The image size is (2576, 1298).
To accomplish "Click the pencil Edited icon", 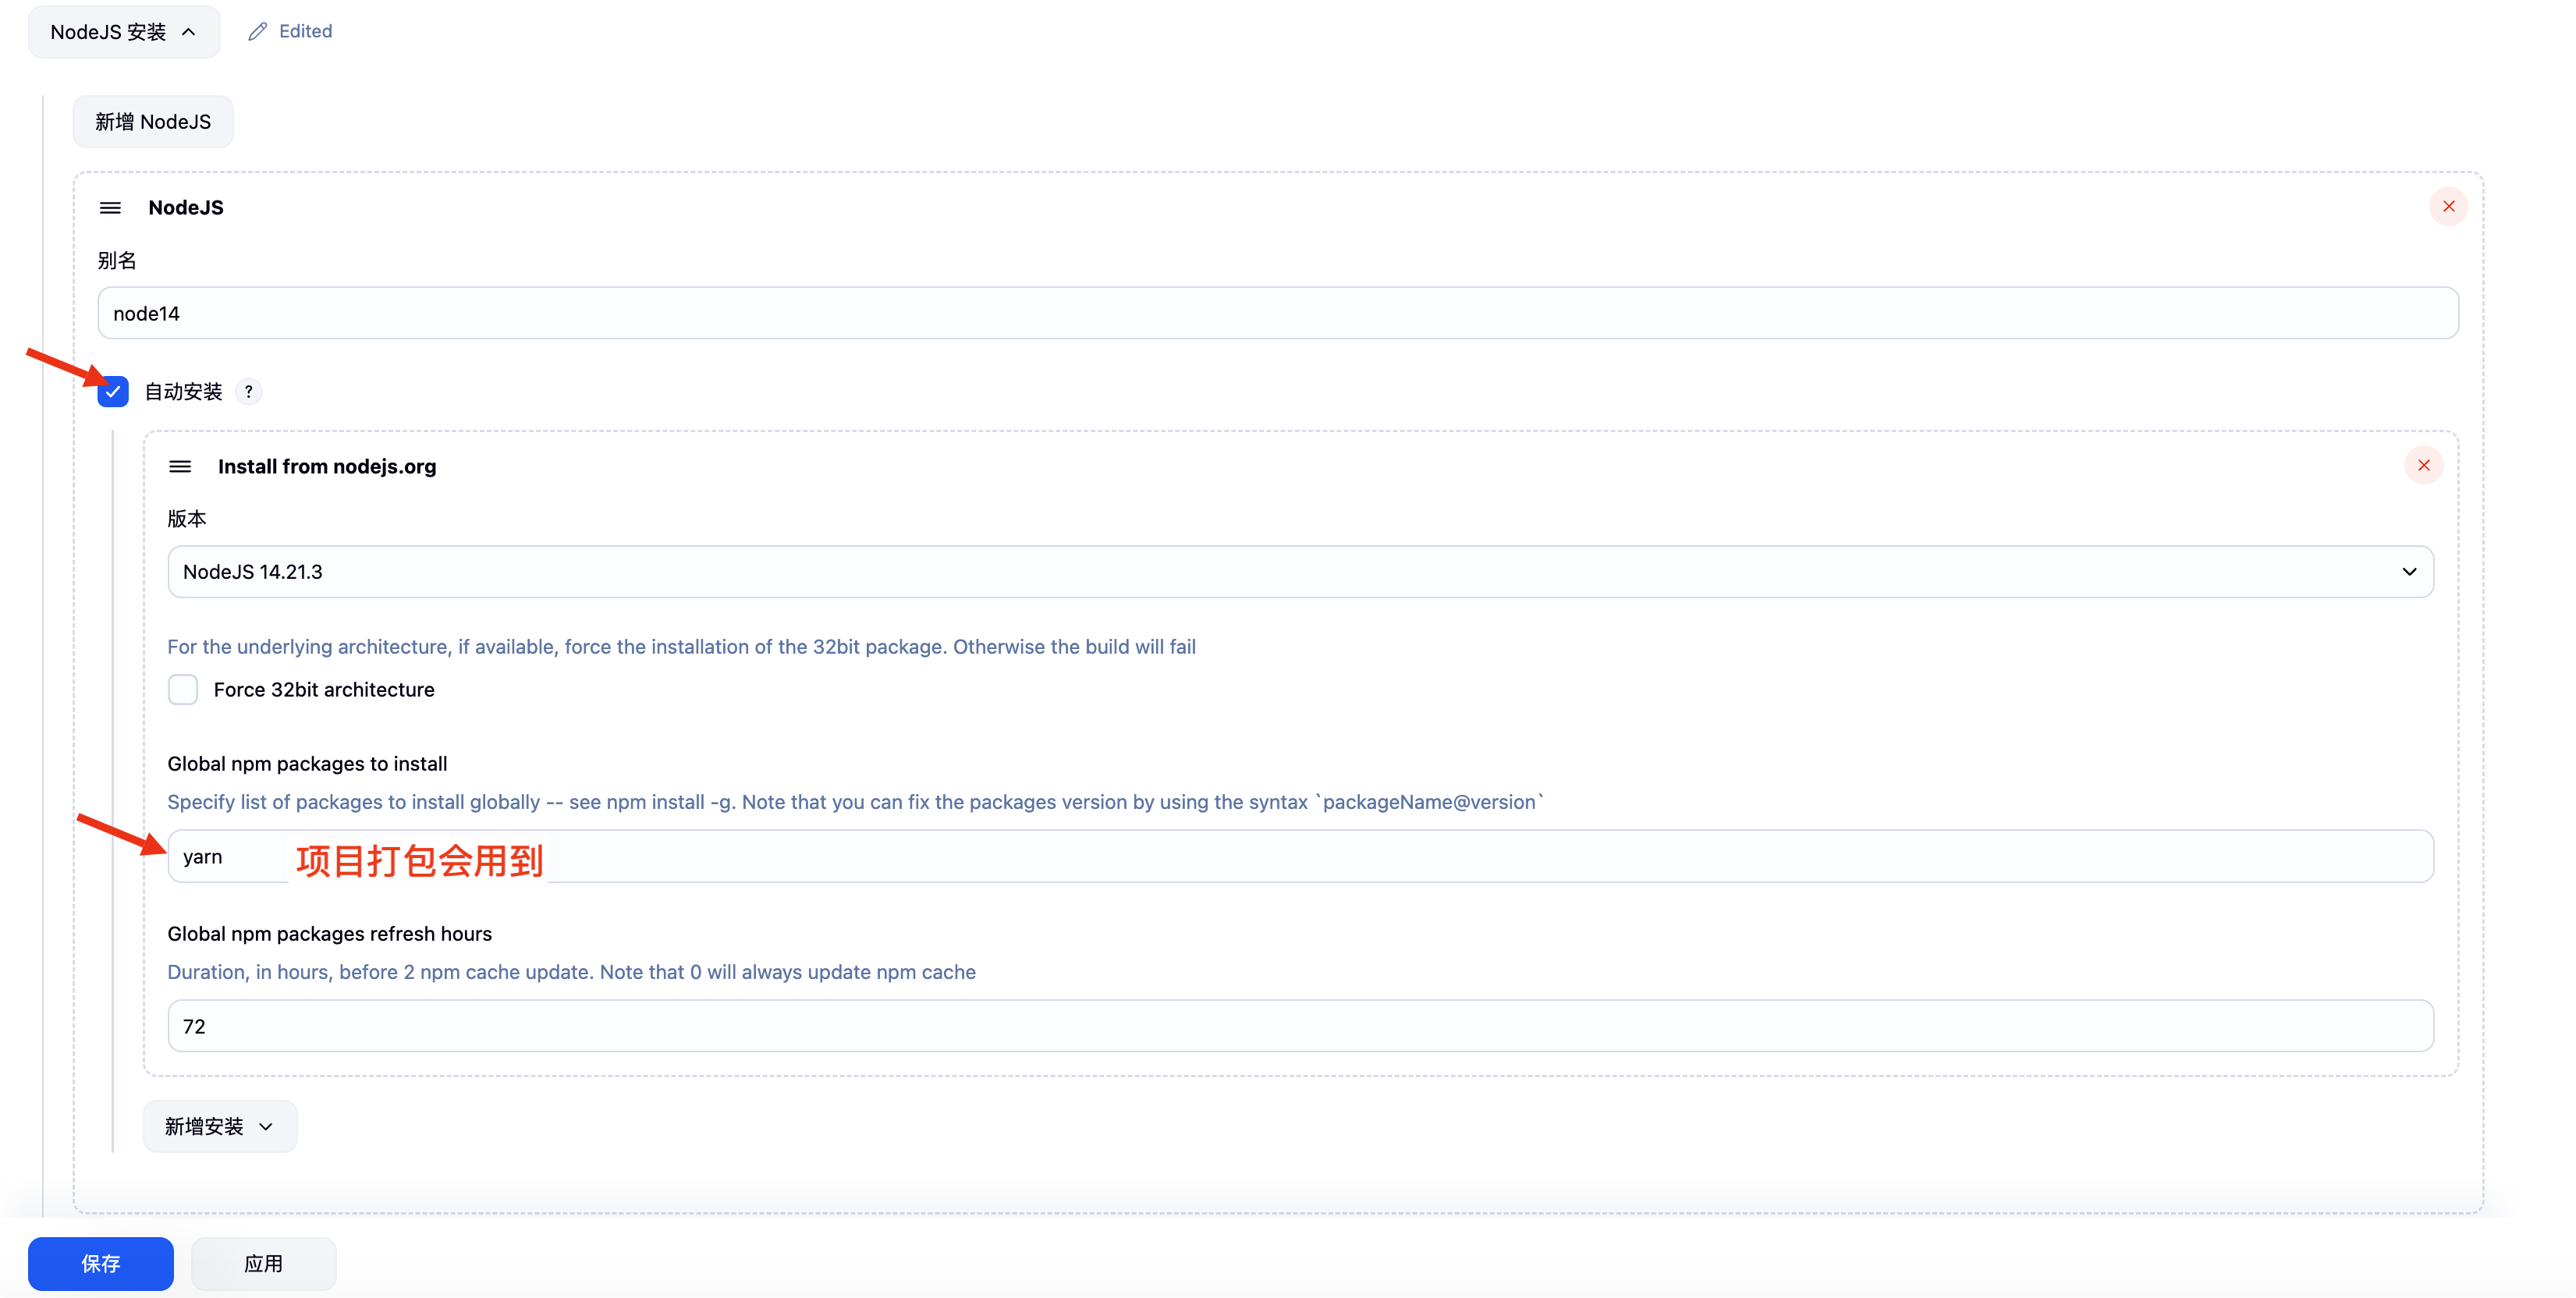I will [x=258, y=31].
